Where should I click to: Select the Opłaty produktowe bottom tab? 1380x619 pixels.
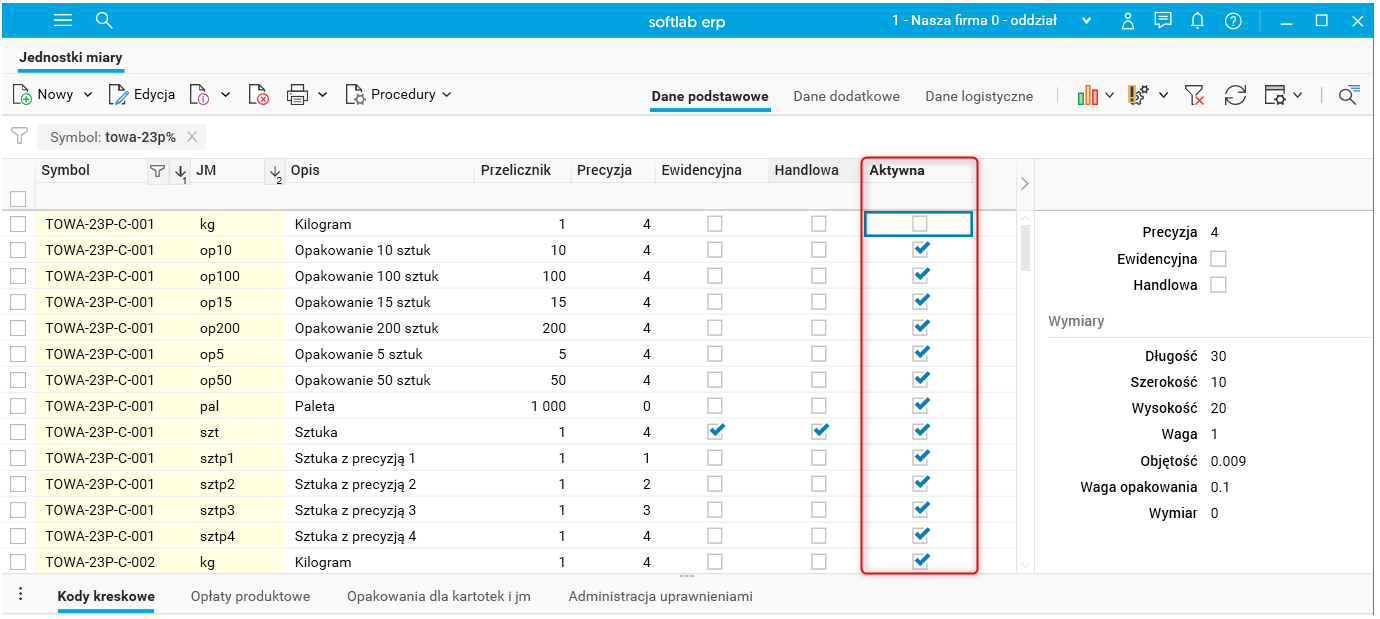[251, 596]
